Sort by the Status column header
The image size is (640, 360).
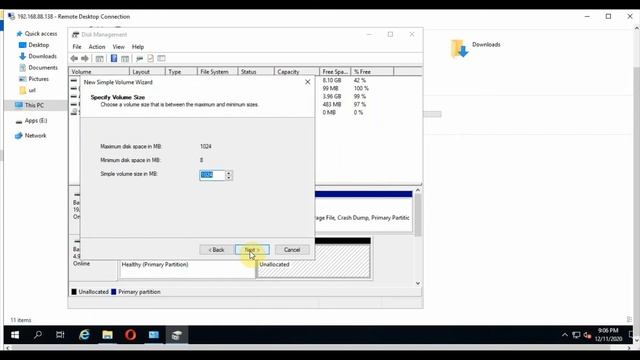256,71
